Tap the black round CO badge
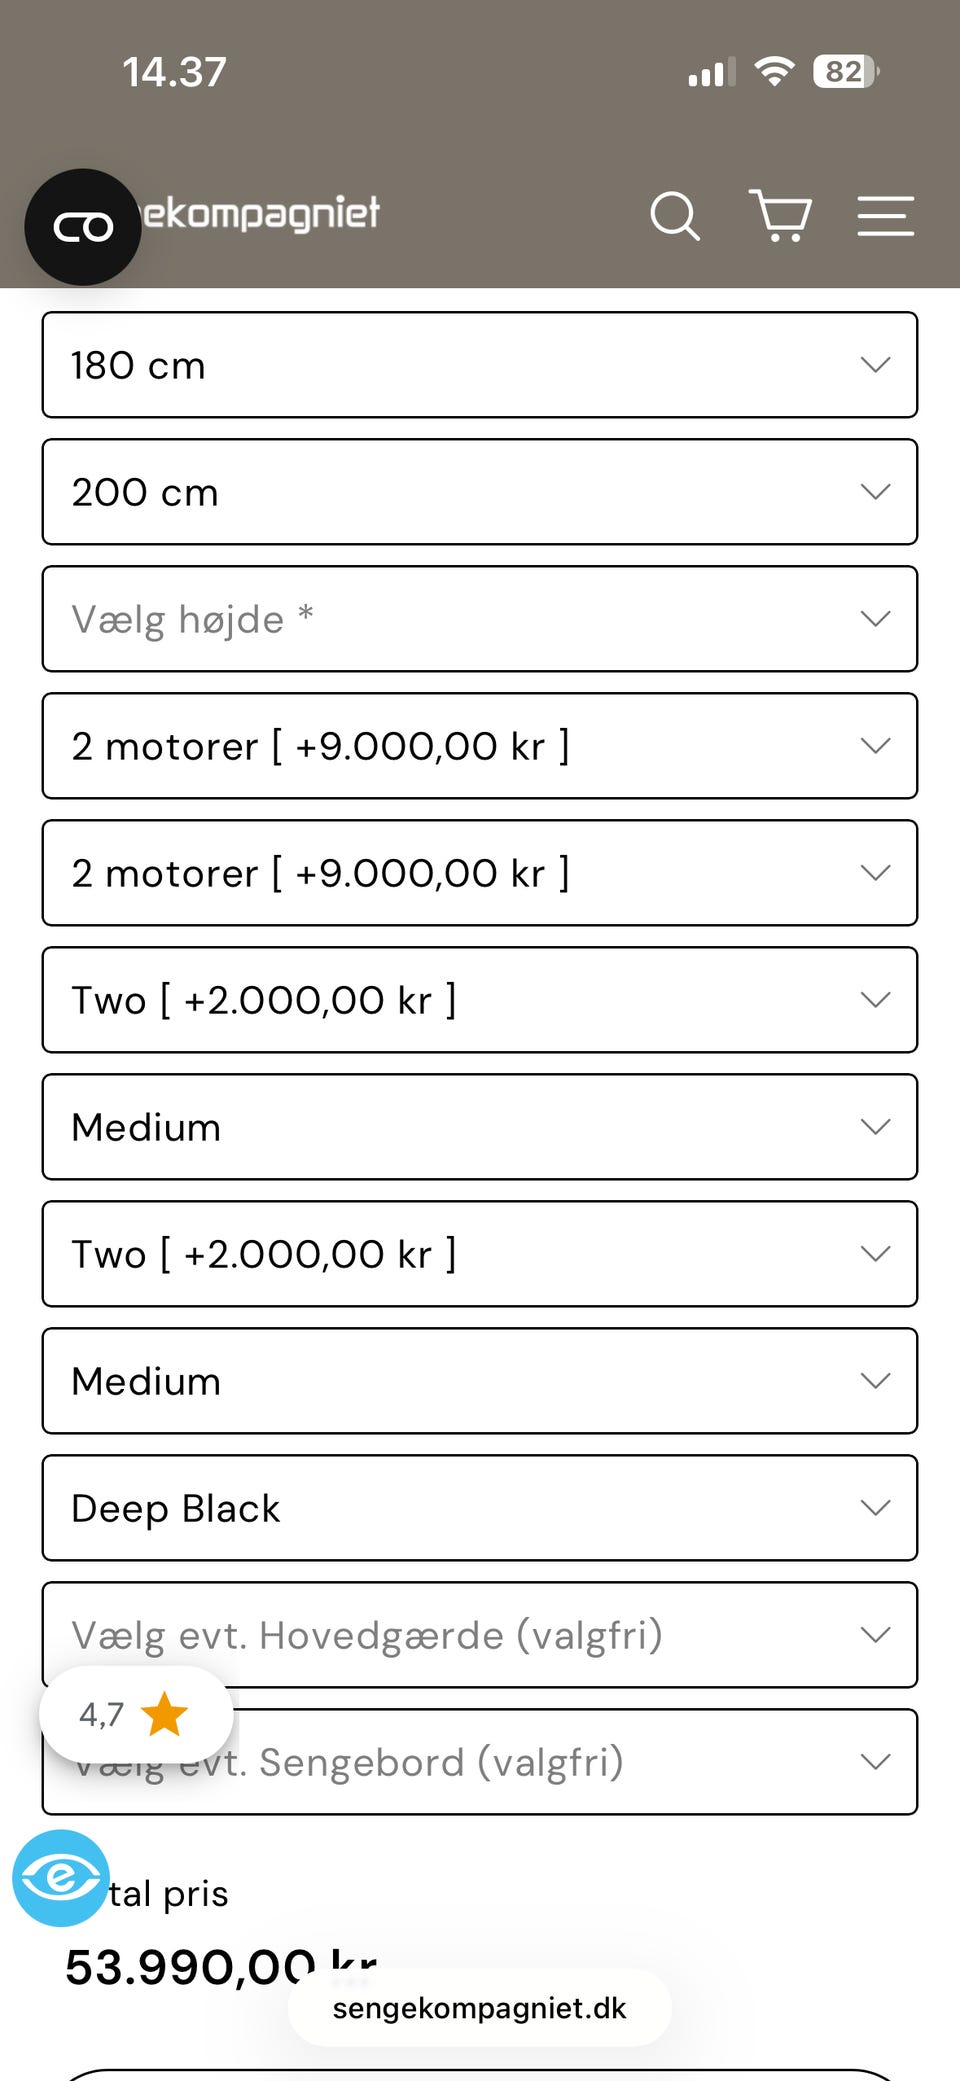The width and height of the screenshot is (960, 2081). [83, 227]
